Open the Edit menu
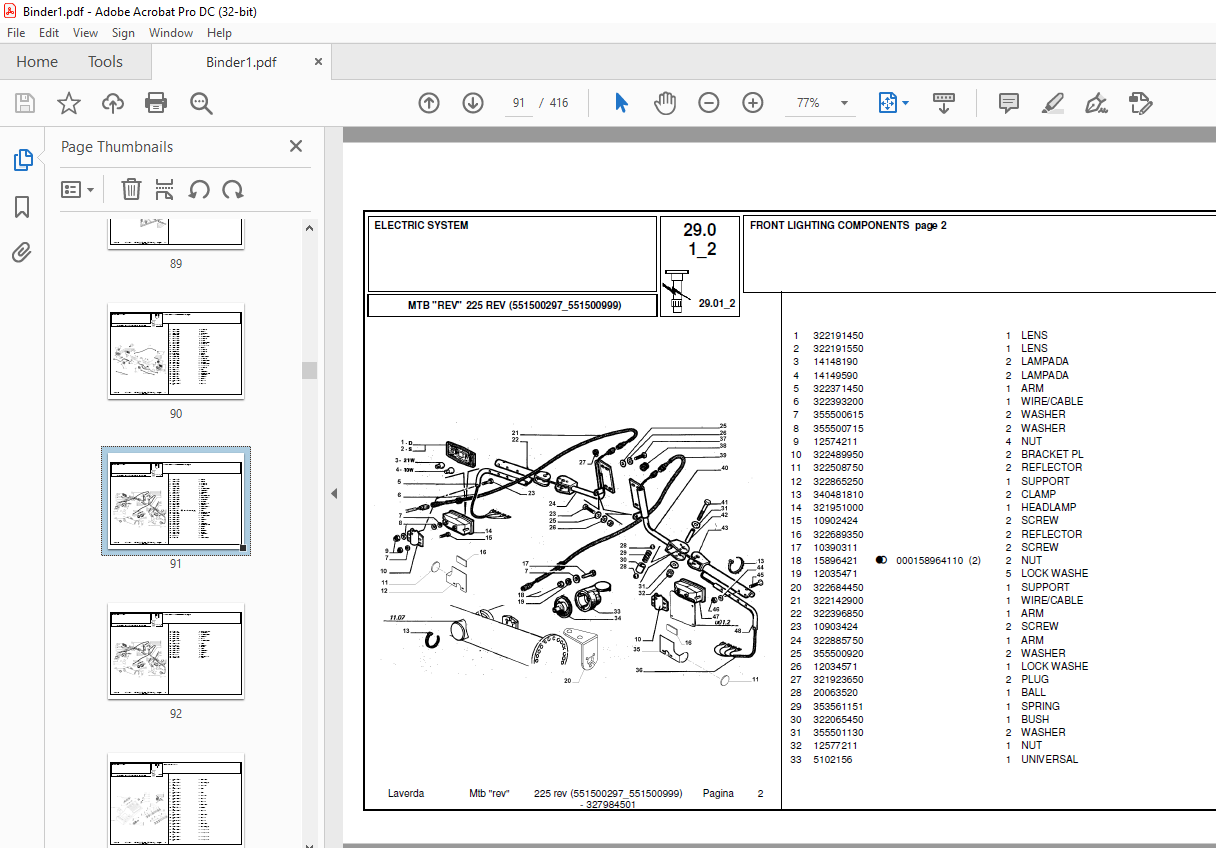Screen dimensions: 1216x848 pos(49,33)
